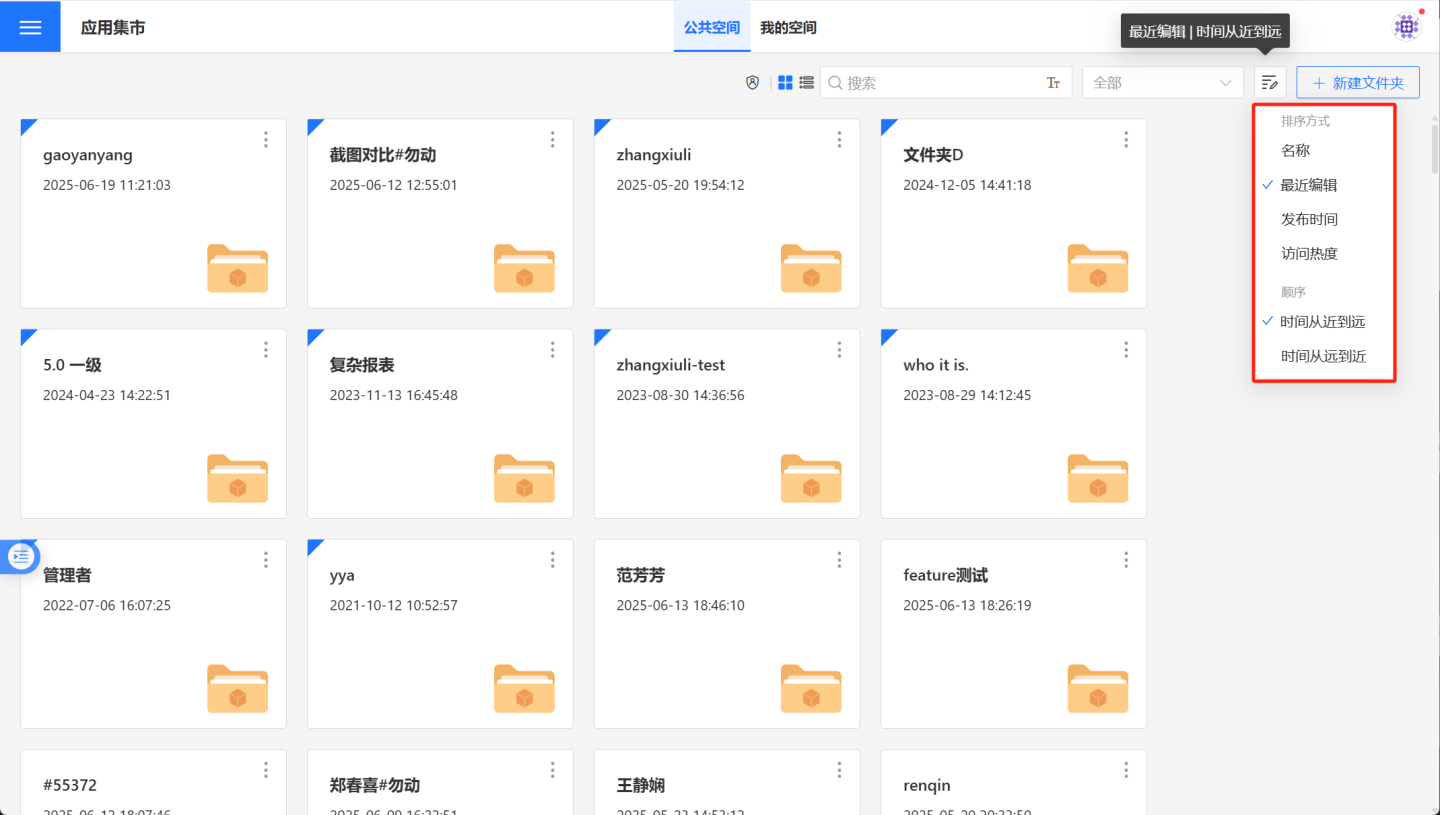This screenshot has height=815, width=1440.
Task: Click the 新建文件夹 button
Action: coord(1358,83)
